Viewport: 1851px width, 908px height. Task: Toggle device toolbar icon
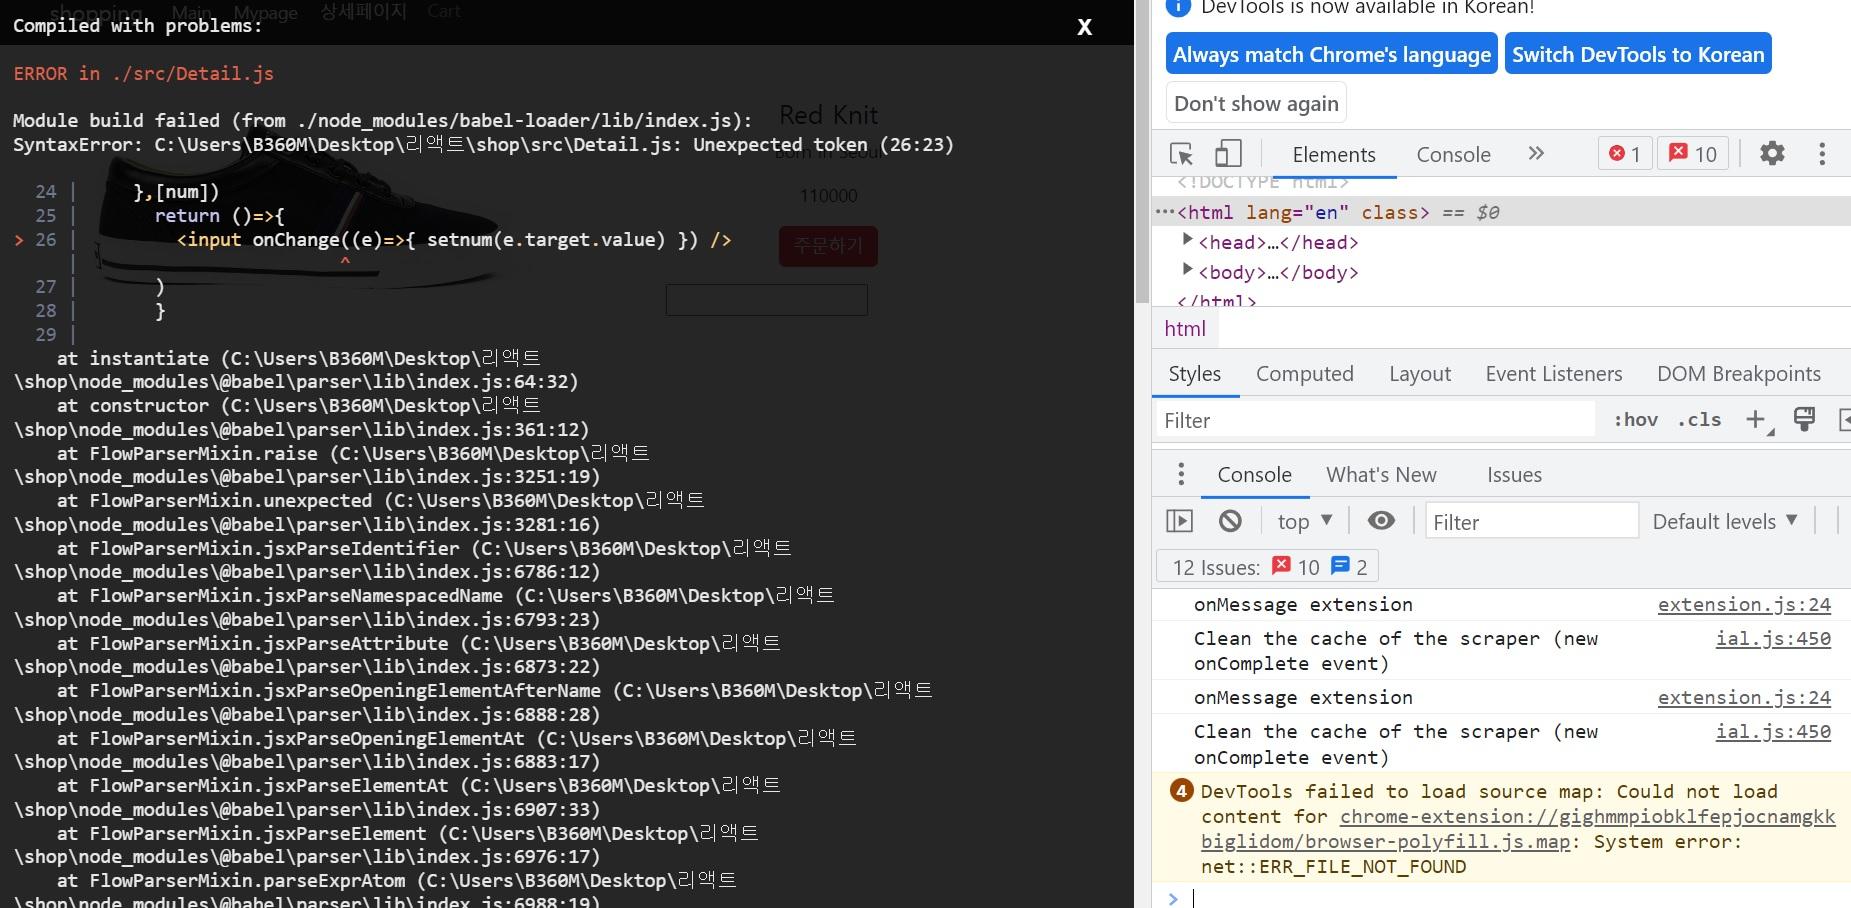click(1228, 154)
